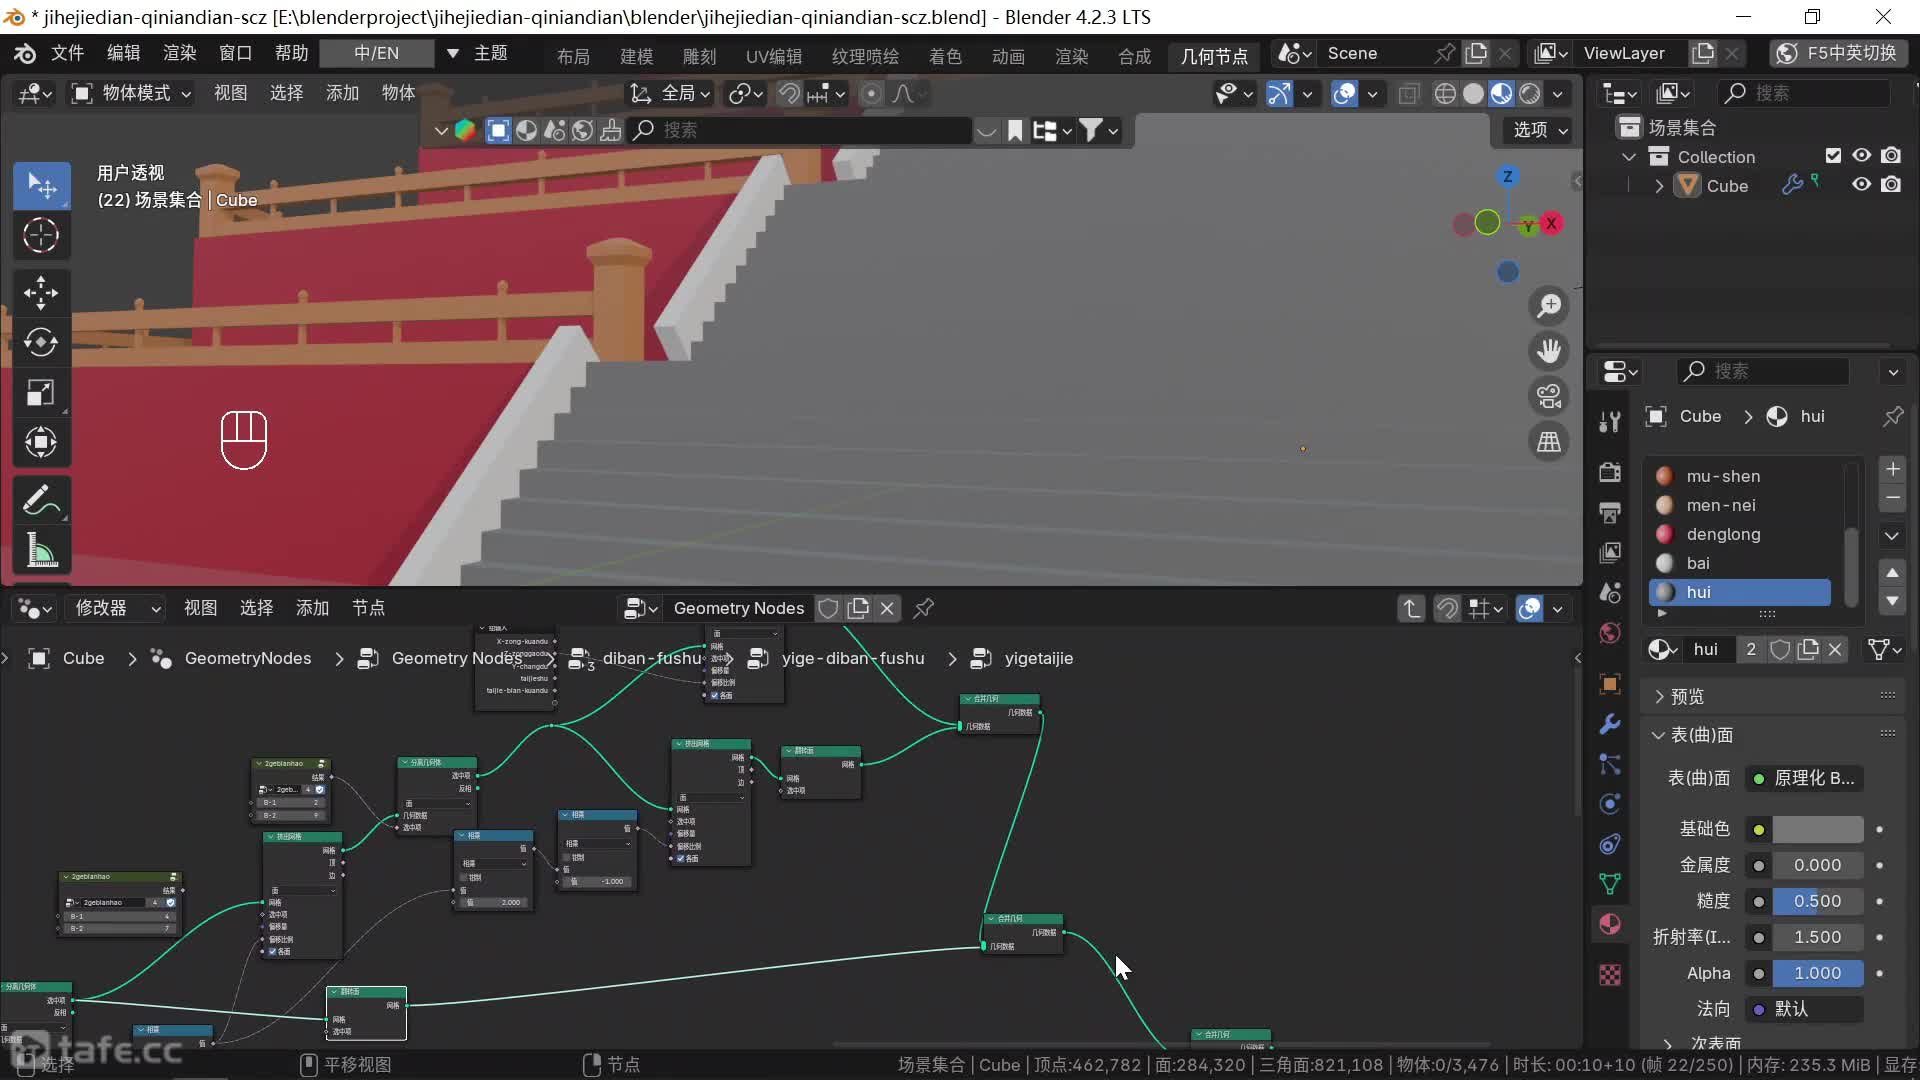This screenshot has width=1920, height=1080.
Task: Expand the Cube item in outliner
Action: pyautogui.click(x=1660, y=186)
